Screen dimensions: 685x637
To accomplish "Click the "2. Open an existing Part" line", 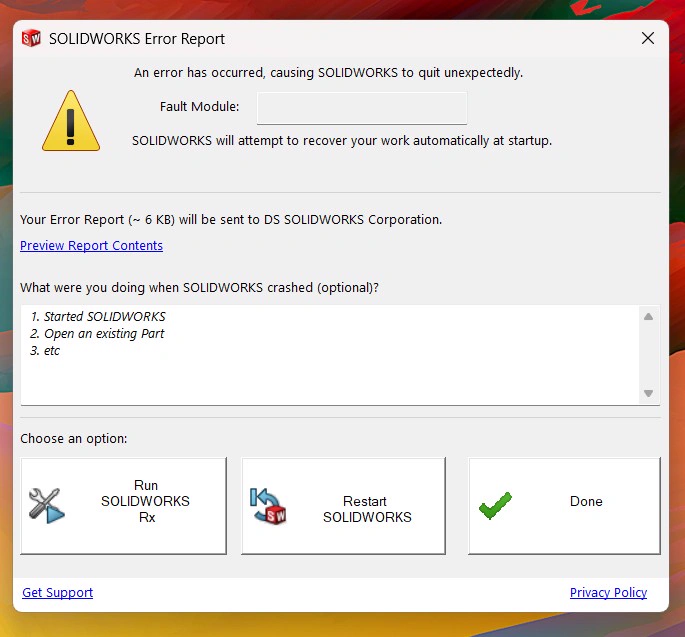I will [x=97, y=334].
